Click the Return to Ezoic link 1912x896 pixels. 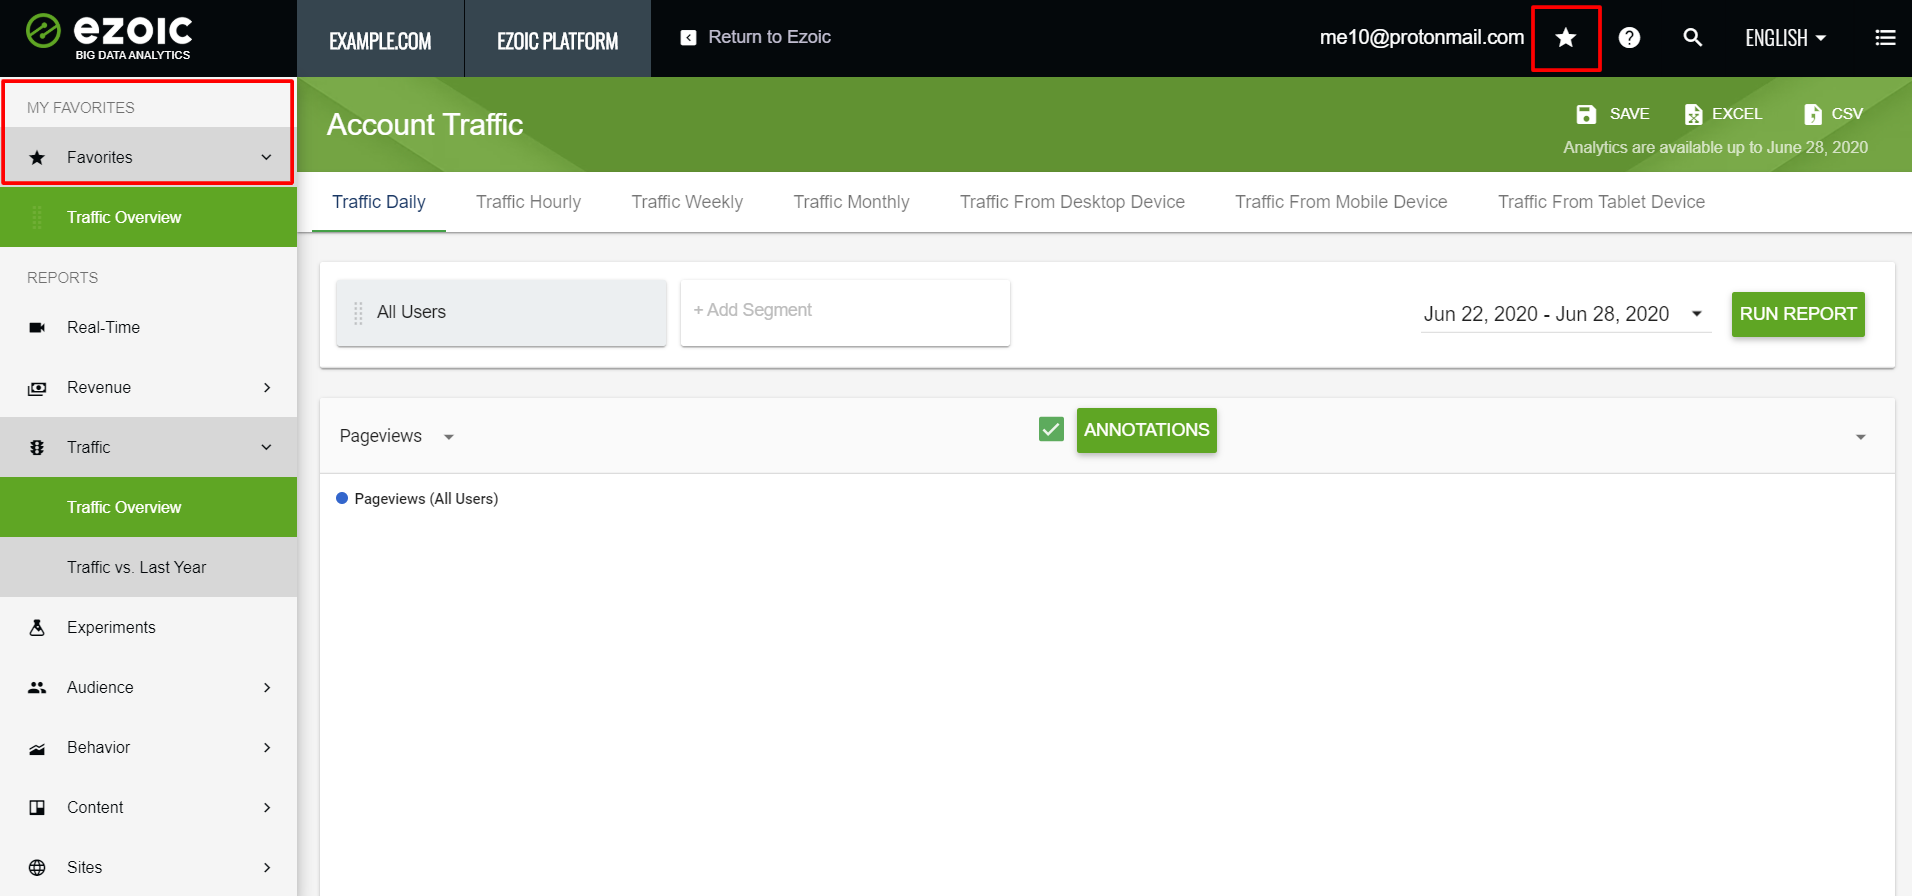tap(757, 37)
